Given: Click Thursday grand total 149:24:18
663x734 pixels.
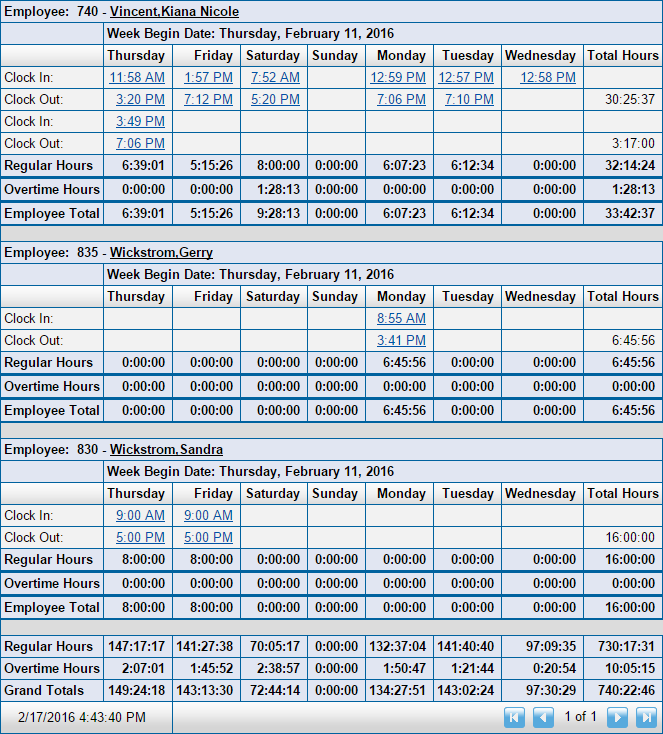Looking at the screenshot, I should point(137,691).
